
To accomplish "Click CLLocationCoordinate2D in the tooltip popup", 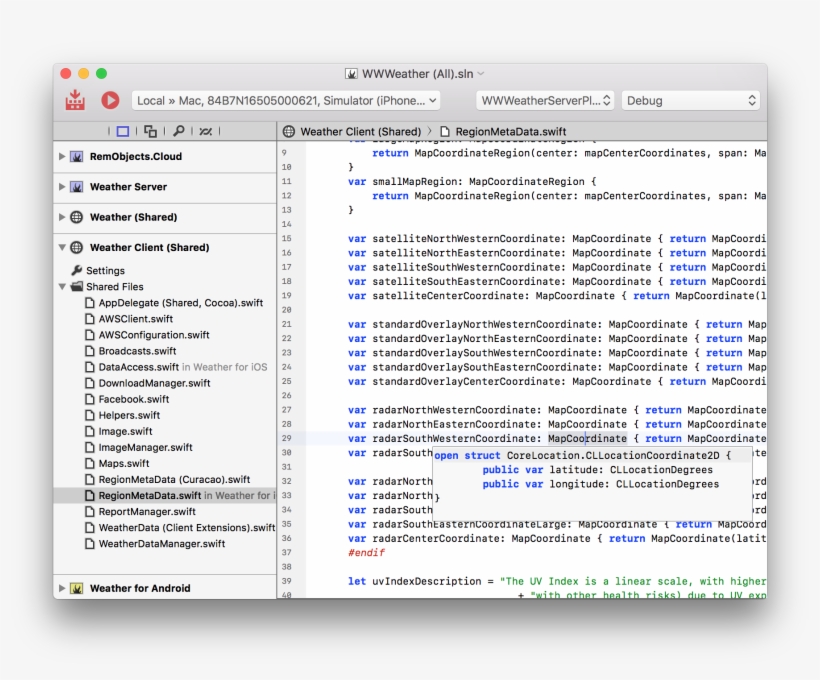I will [x=653, y=456].
